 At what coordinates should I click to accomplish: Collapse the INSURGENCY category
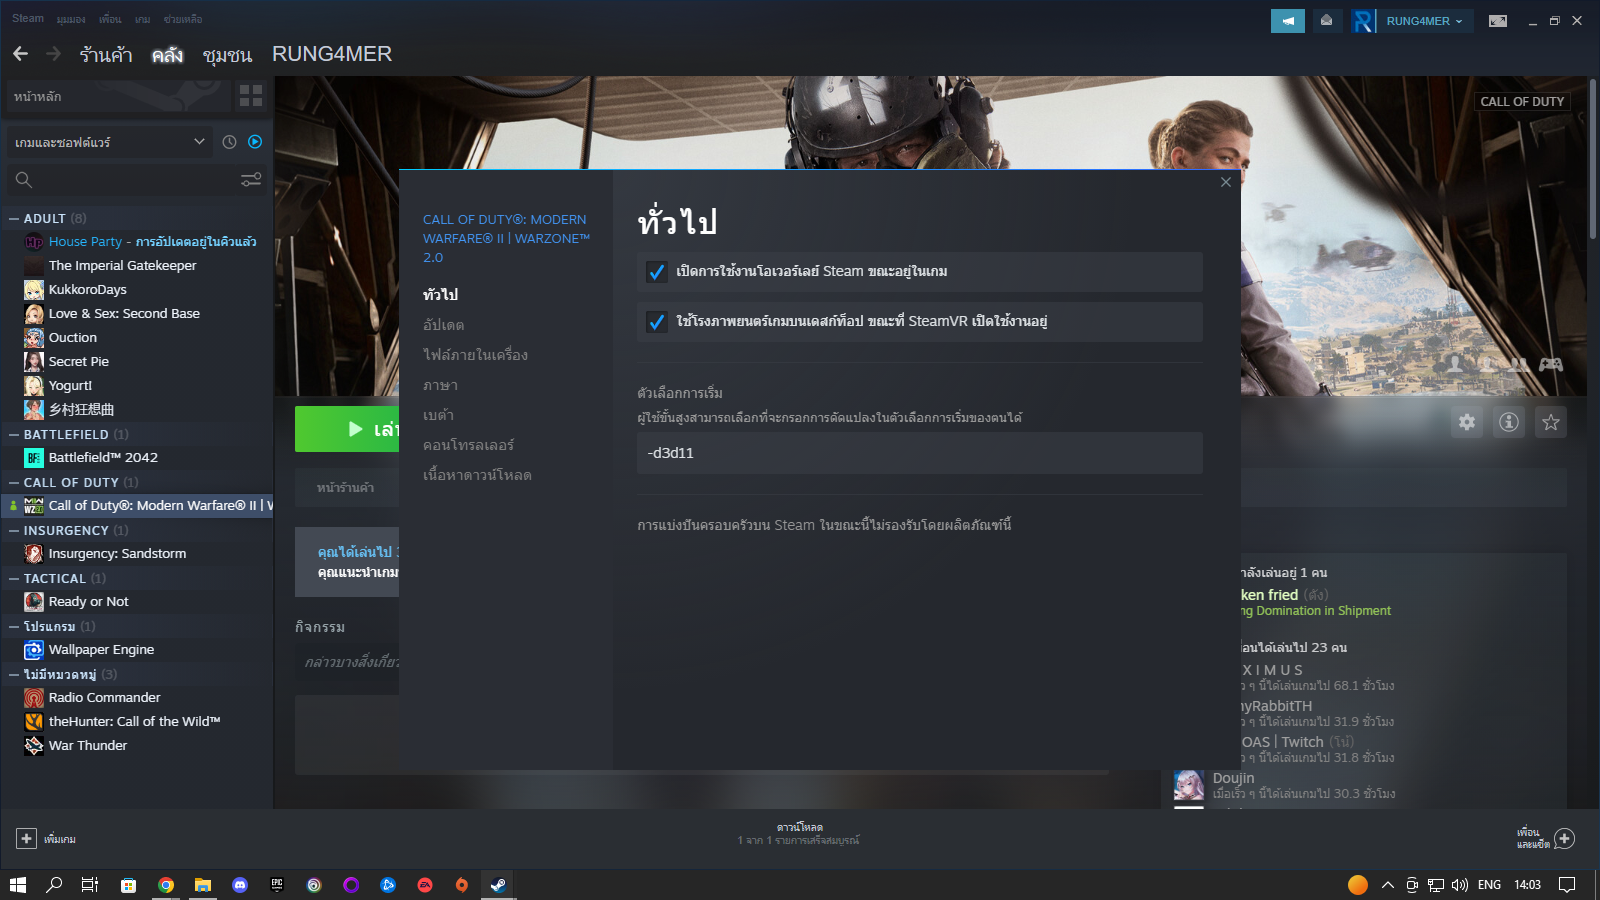click(x=14, y=530)
